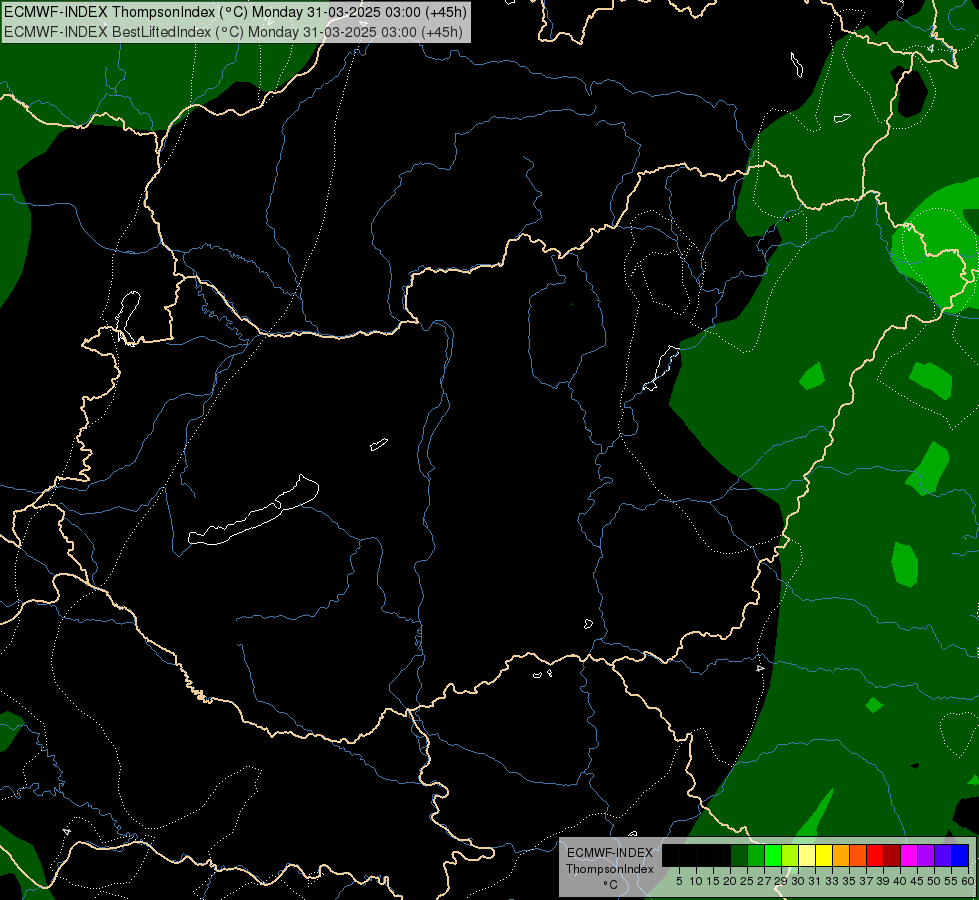The width and height of the screenshot is (979, 900).
Task: Click the legend value 20
Action: coord(730,881)
